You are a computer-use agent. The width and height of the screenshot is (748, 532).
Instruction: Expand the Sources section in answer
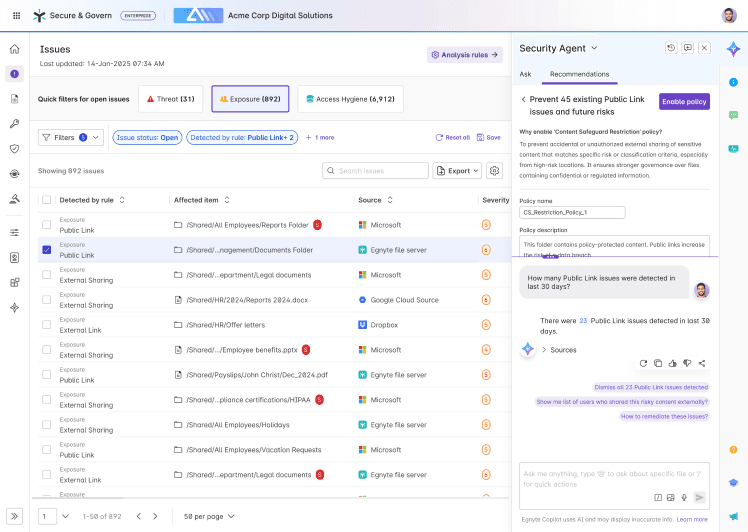point(559,350)
